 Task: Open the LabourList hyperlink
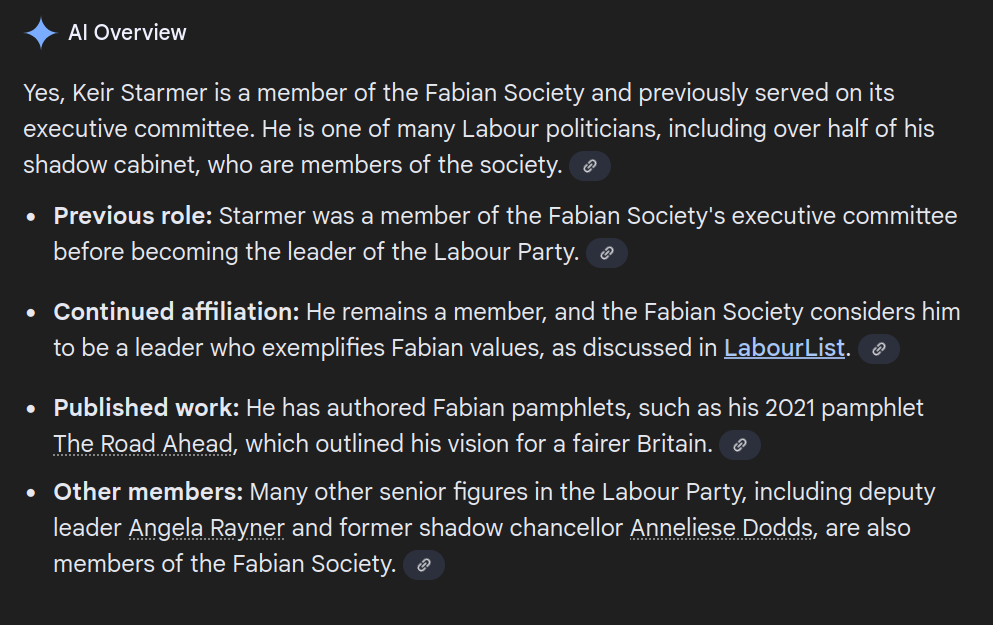tap(785, 348)
